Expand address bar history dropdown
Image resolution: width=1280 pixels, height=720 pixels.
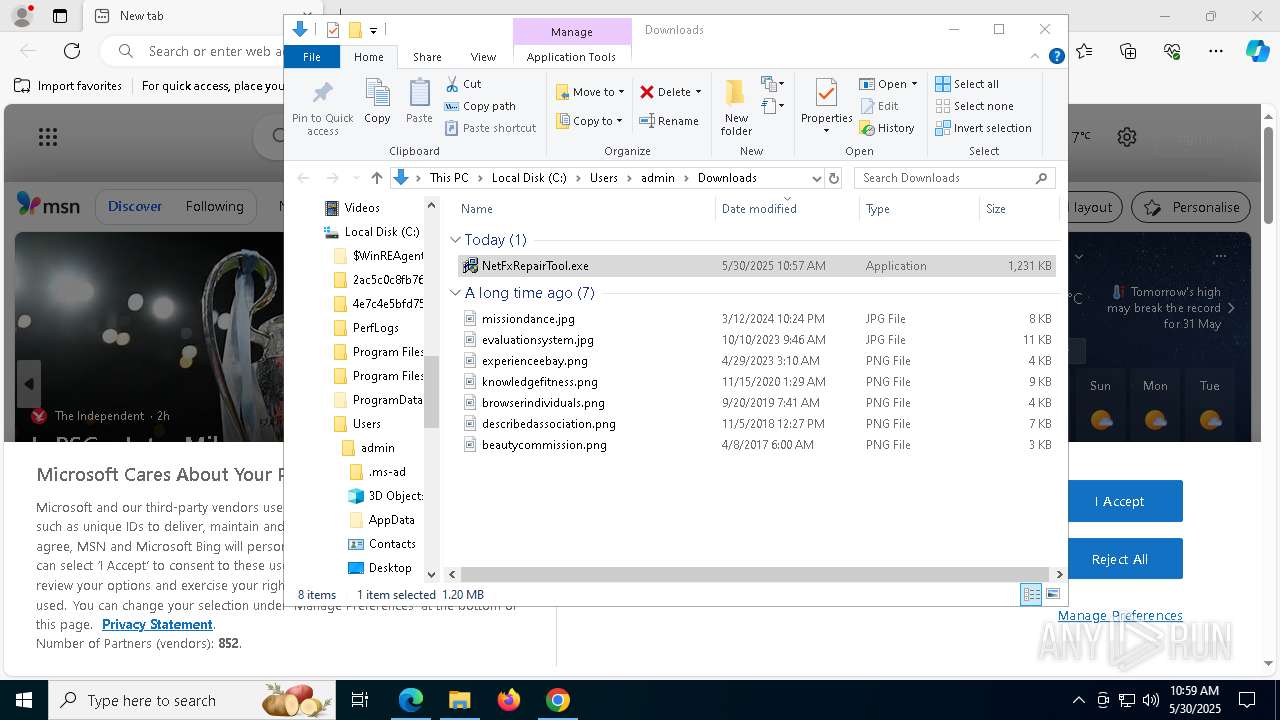(x=816, y=178)
